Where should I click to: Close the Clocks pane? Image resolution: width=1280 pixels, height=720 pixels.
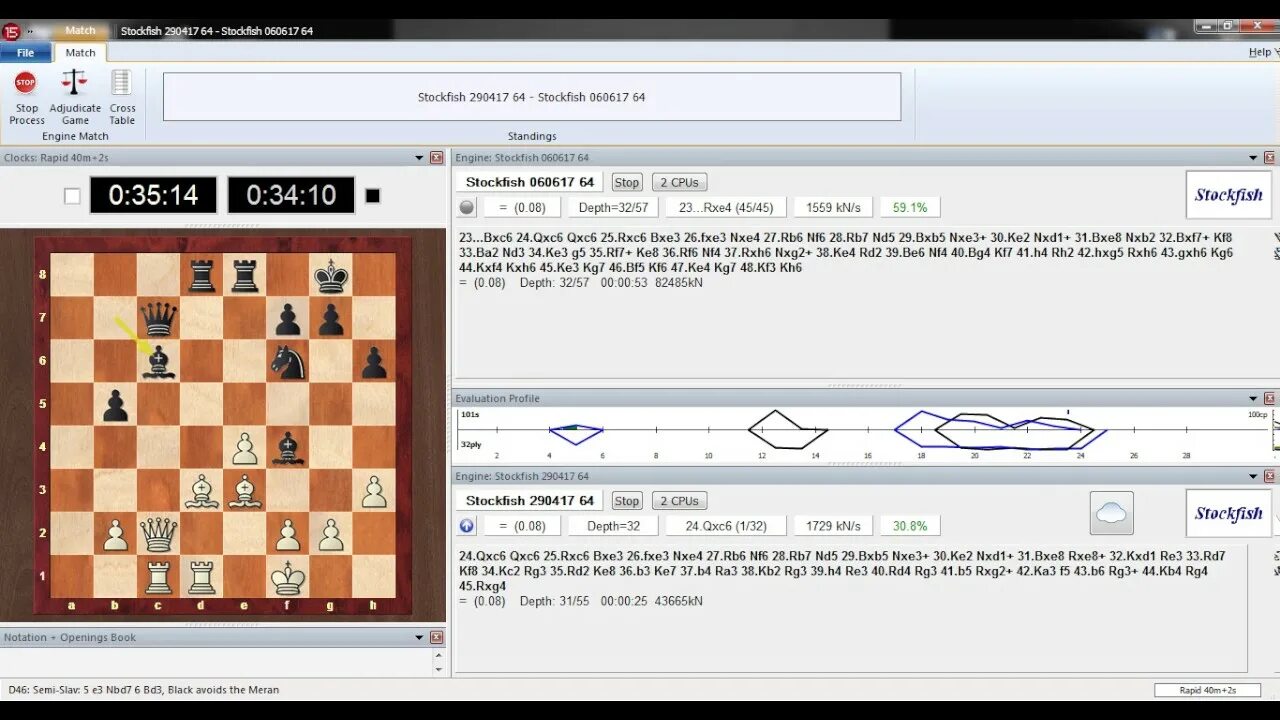436,158
